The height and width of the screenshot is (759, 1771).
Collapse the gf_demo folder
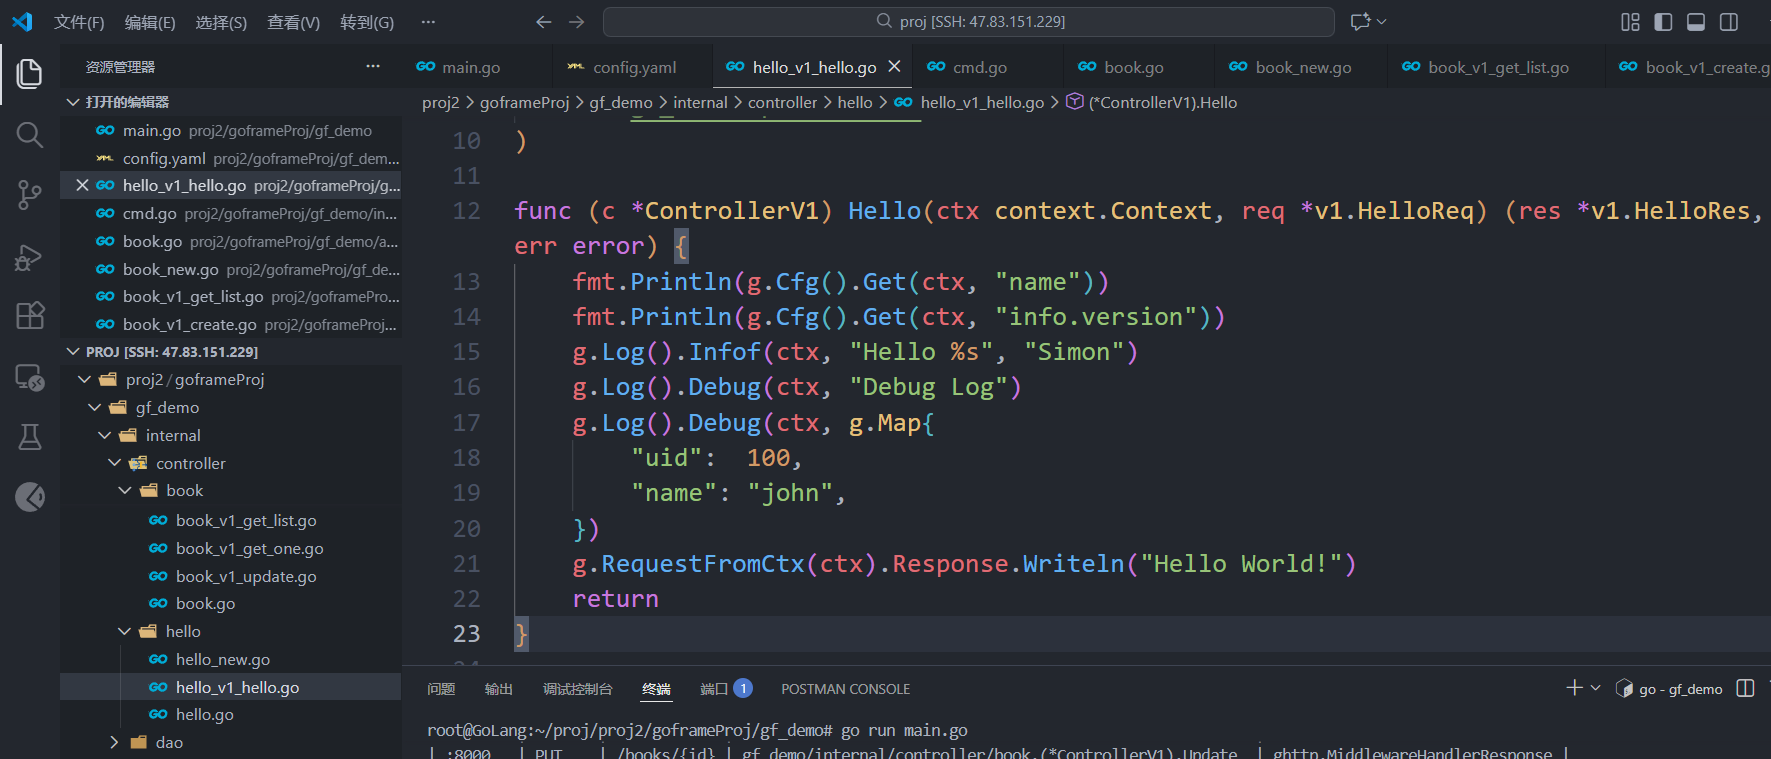pos(94,408)
